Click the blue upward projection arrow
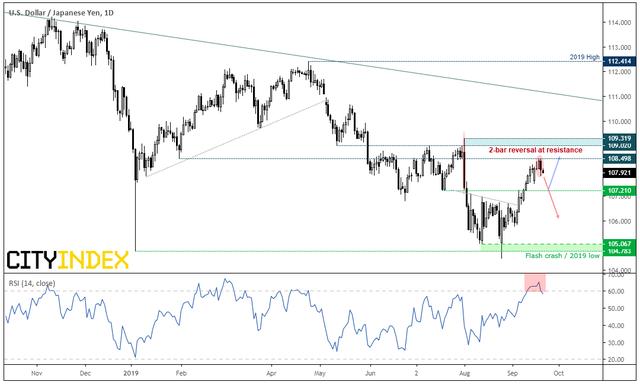640x385 pixels. (x=554, y=172)
